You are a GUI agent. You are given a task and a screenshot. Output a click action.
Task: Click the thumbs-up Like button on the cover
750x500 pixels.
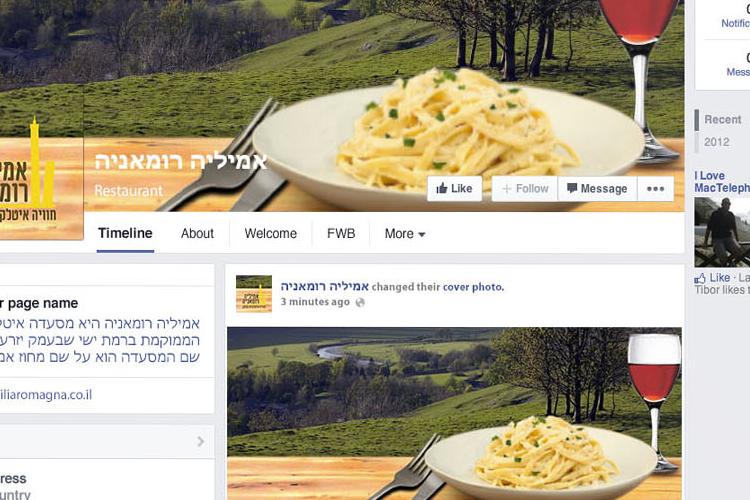pyautogui.click(x=454, y=189)
